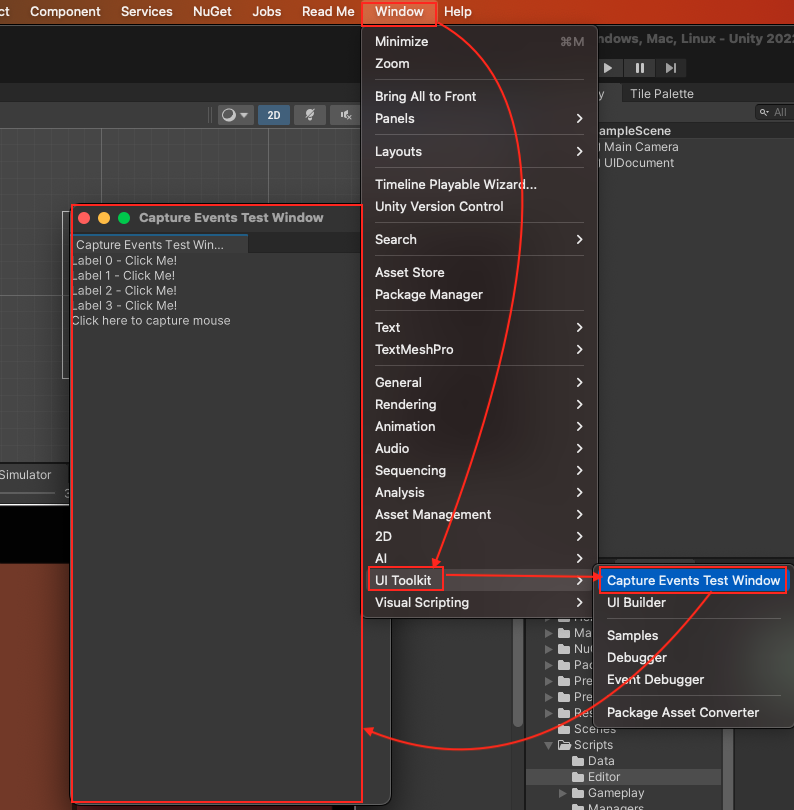Open Package Manager from Window menu

pos(428,294)
